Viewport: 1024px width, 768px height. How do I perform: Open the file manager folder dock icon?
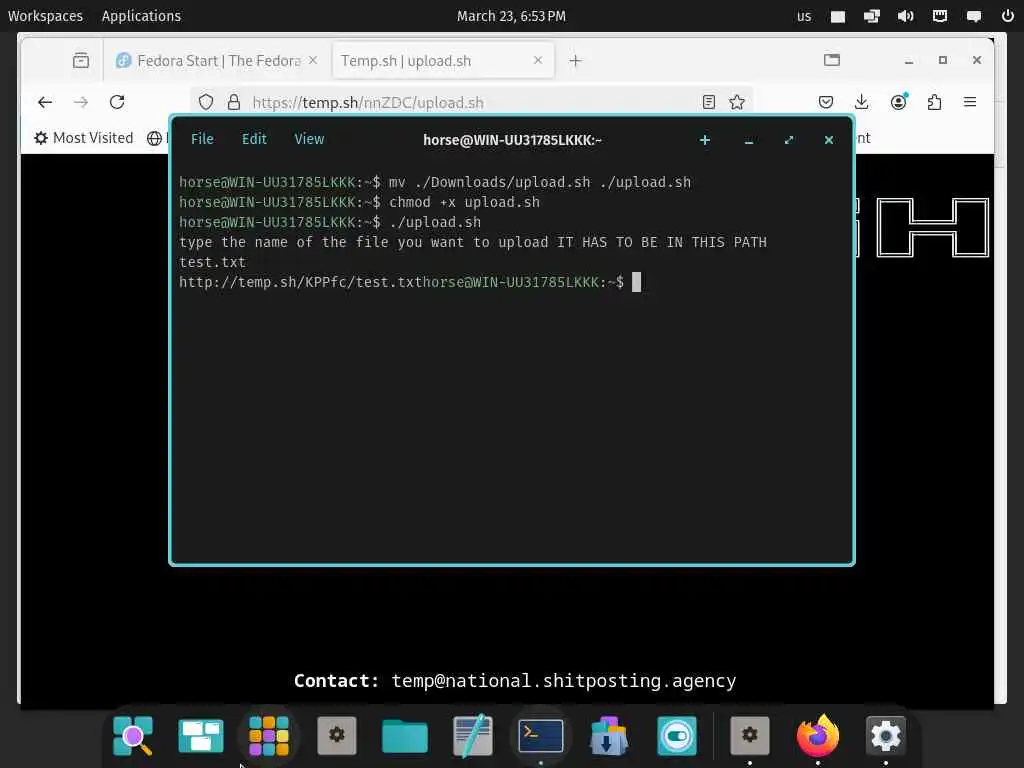point(405,736)
